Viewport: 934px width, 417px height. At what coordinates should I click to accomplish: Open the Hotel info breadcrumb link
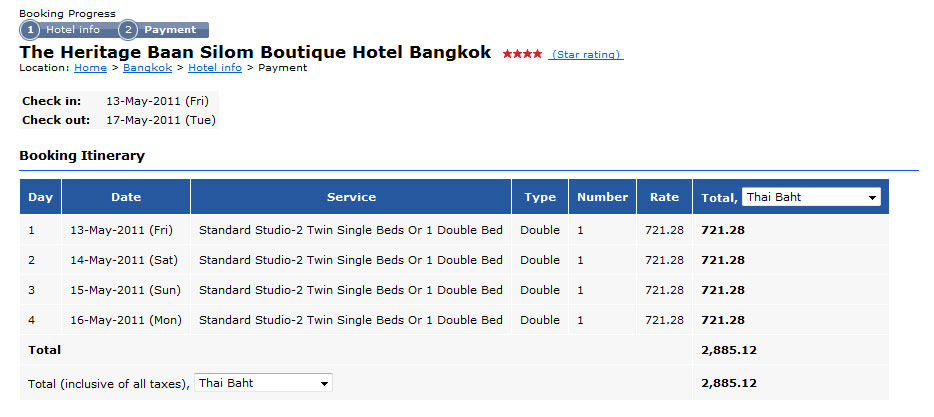click(x=215, y=68)
